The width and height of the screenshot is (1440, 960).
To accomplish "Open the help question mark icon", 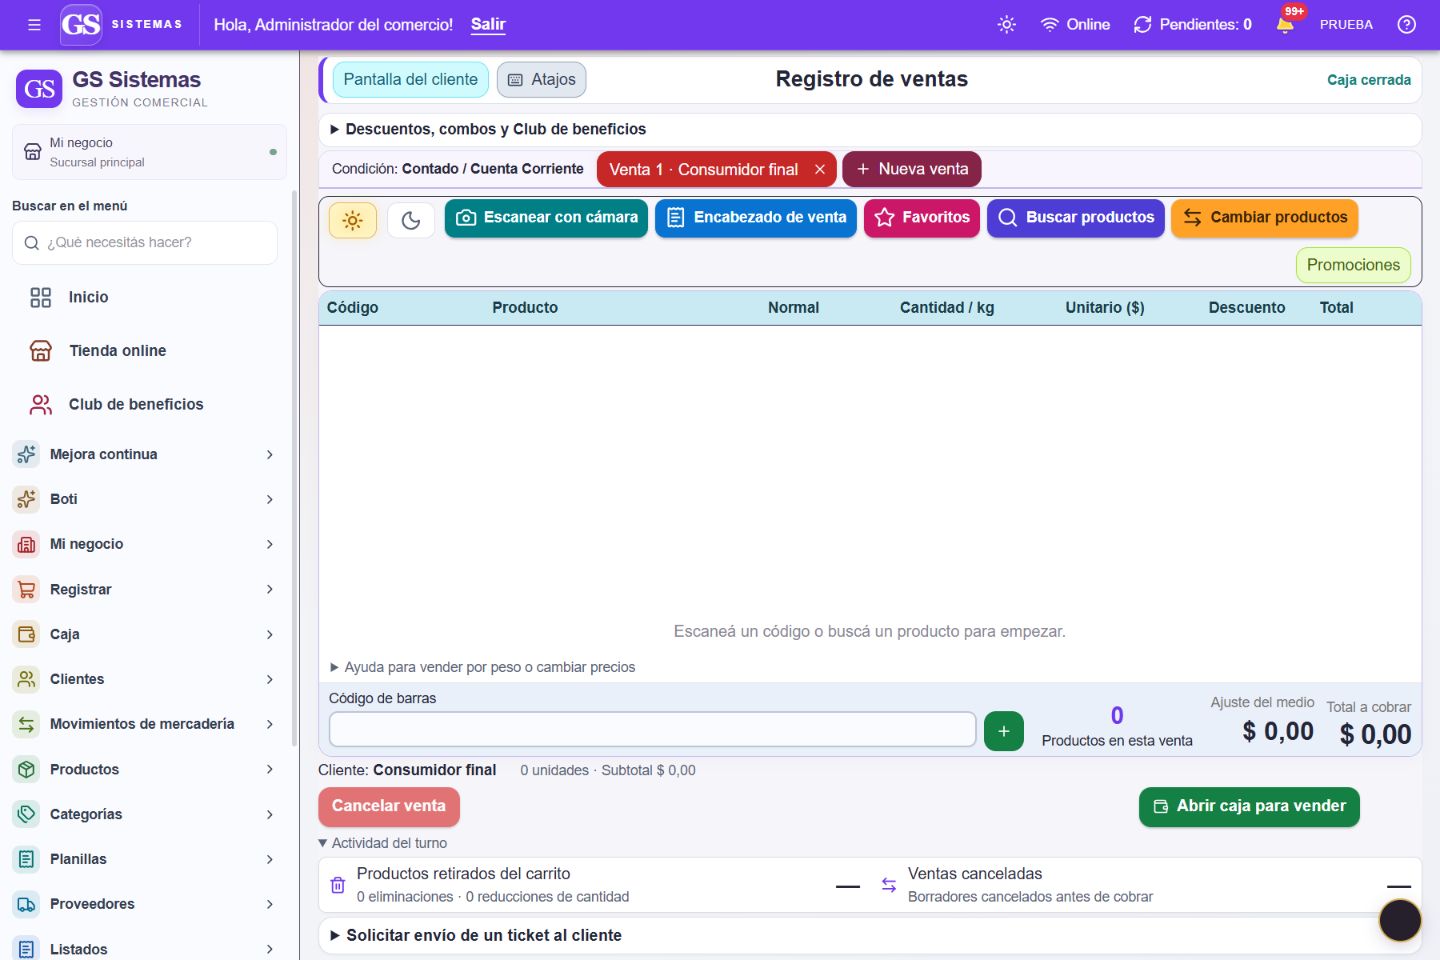I will 1406,25.
